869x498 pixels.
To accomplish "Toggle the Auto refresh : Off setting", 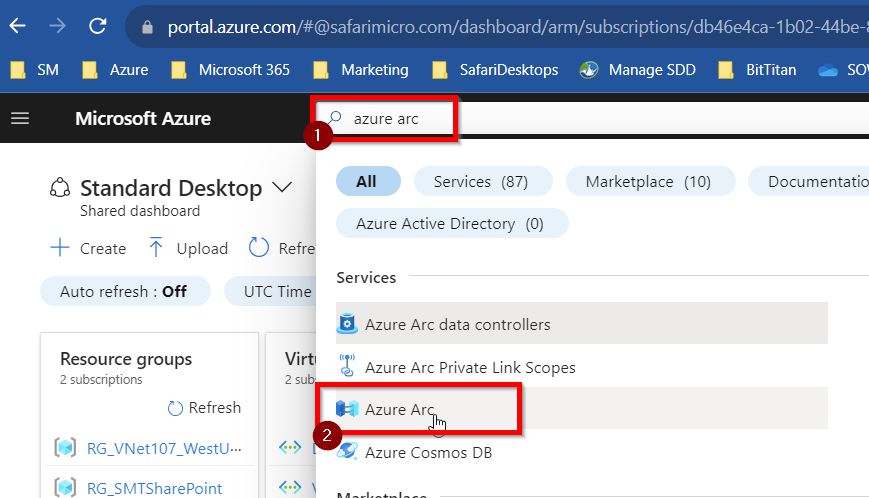I will coord(125,291).
